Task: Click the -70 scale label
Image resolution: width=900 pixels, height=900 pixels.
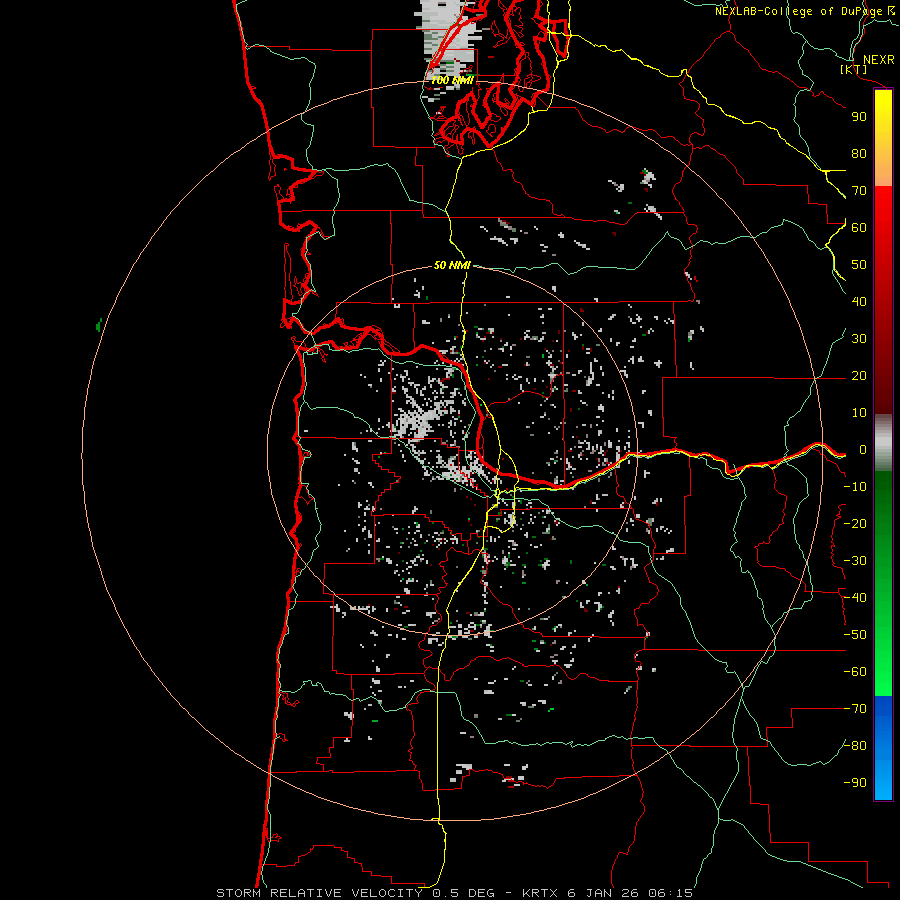Action: point(855,709)
